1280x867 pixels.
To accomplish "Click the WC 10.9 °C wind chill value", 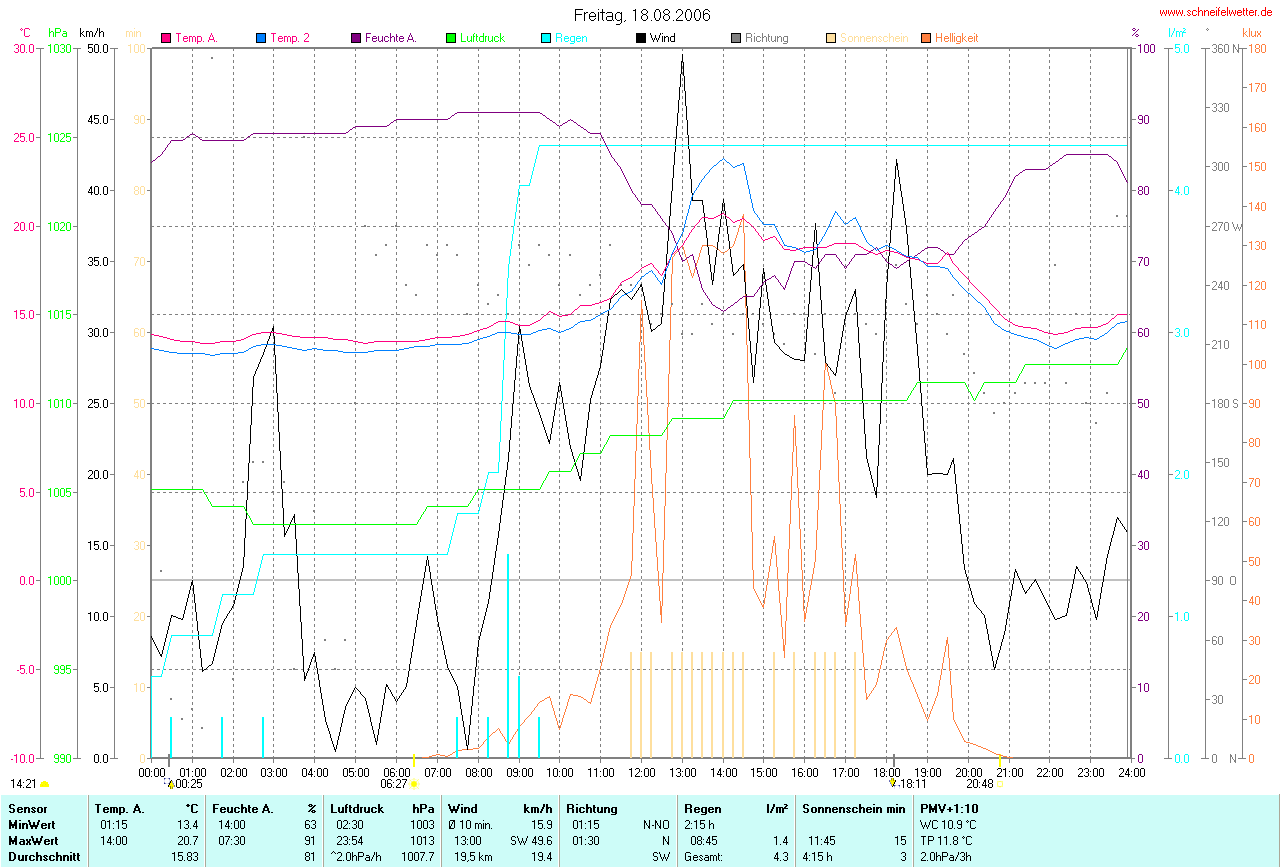I will pos(949,825).
